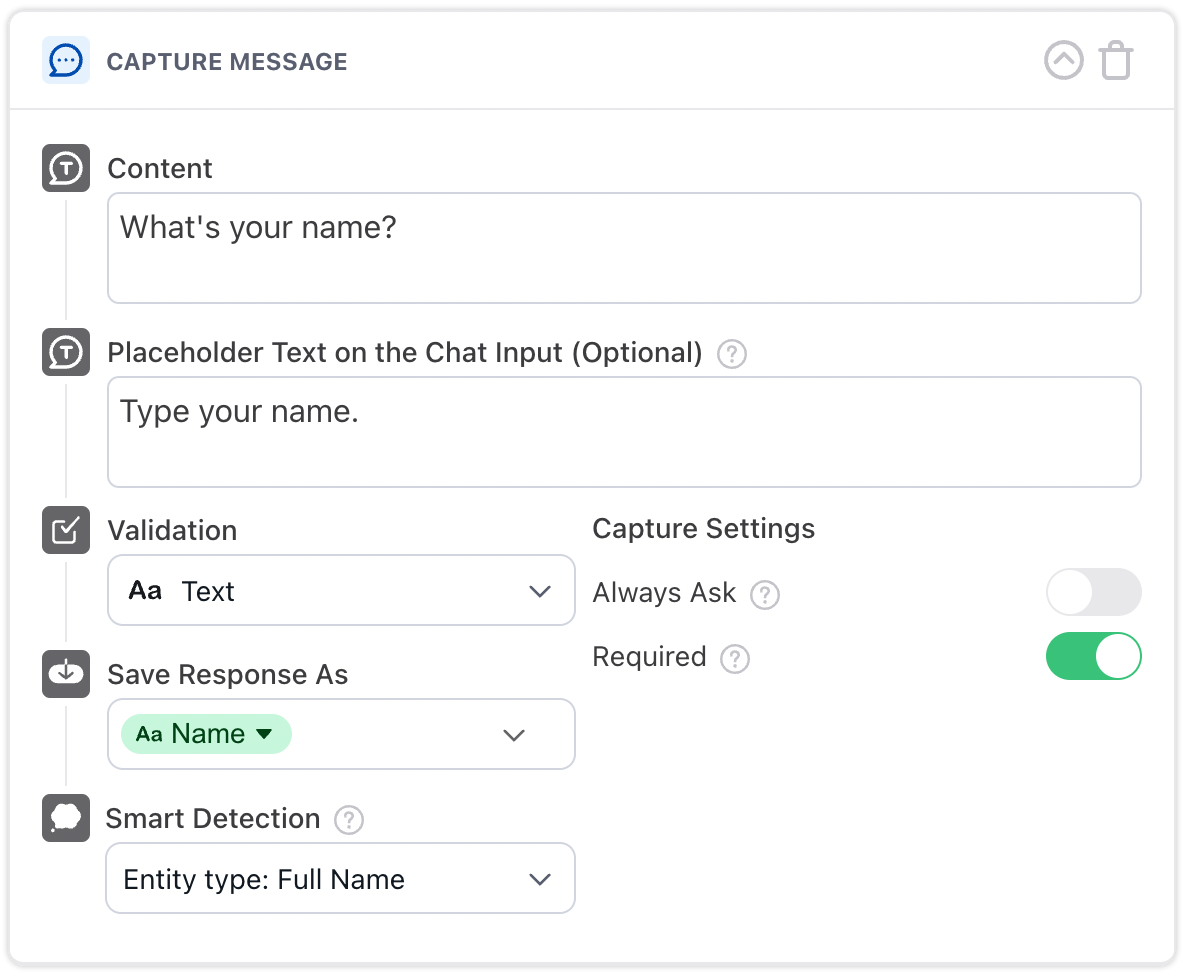Open the Save Response As dropdown
Screen dimensions: 1184x972
point(513,735)
